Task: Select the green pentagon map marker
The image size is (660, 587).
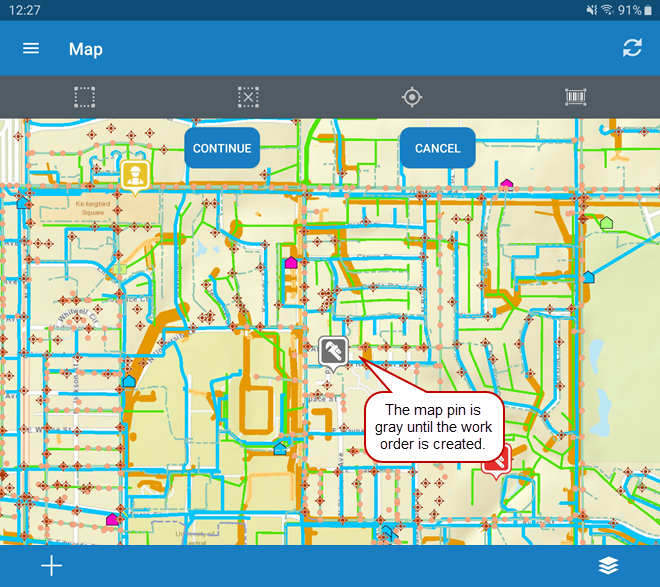Action: tap(606, 222)
